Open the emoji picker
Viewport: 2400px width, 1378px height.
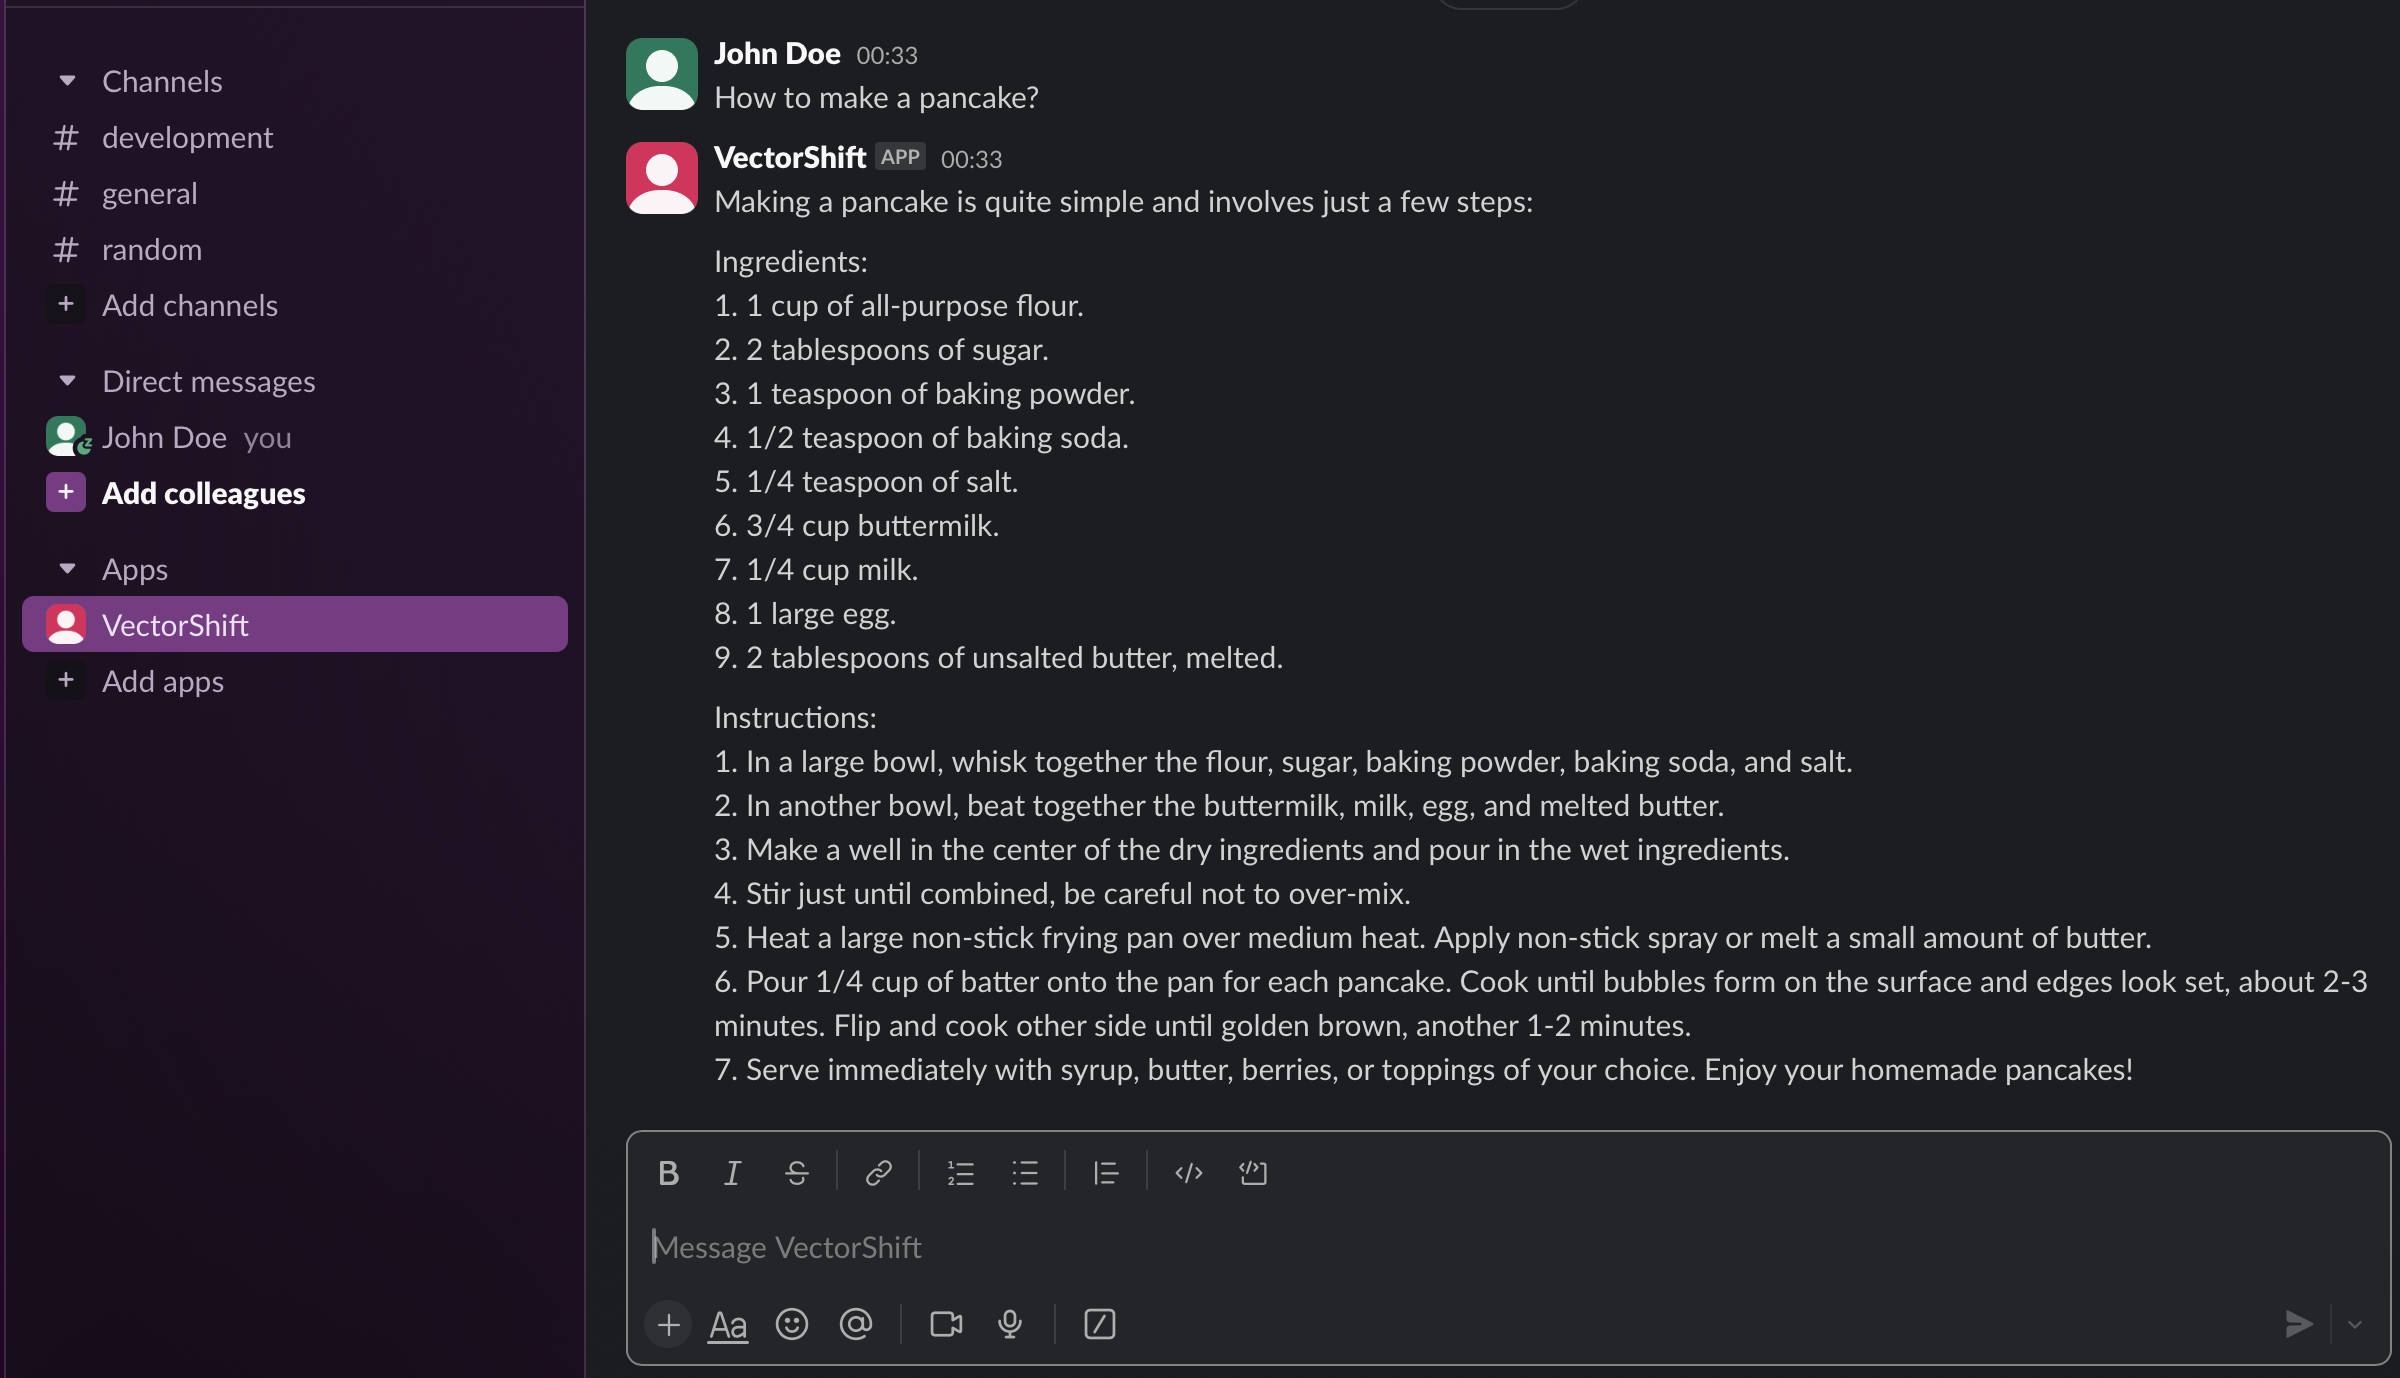pos(791,1324)
